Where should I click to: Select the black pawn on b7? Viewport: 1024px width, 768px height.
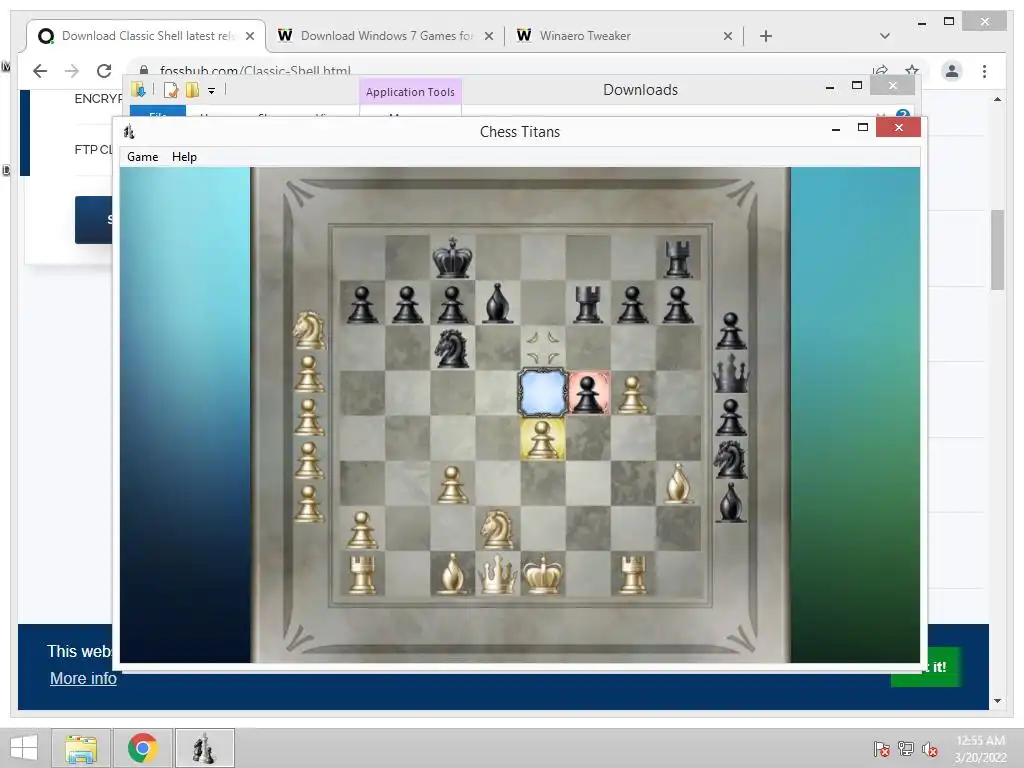(x=407, y=304)
